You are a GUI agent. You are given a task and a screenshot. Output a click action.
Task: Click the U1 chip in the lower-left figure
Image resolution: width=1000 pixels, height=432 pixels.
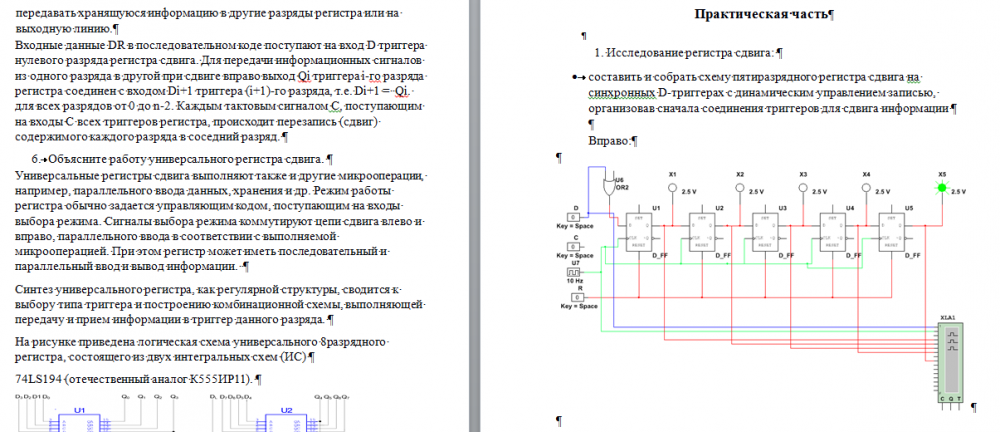click(79, 421)
